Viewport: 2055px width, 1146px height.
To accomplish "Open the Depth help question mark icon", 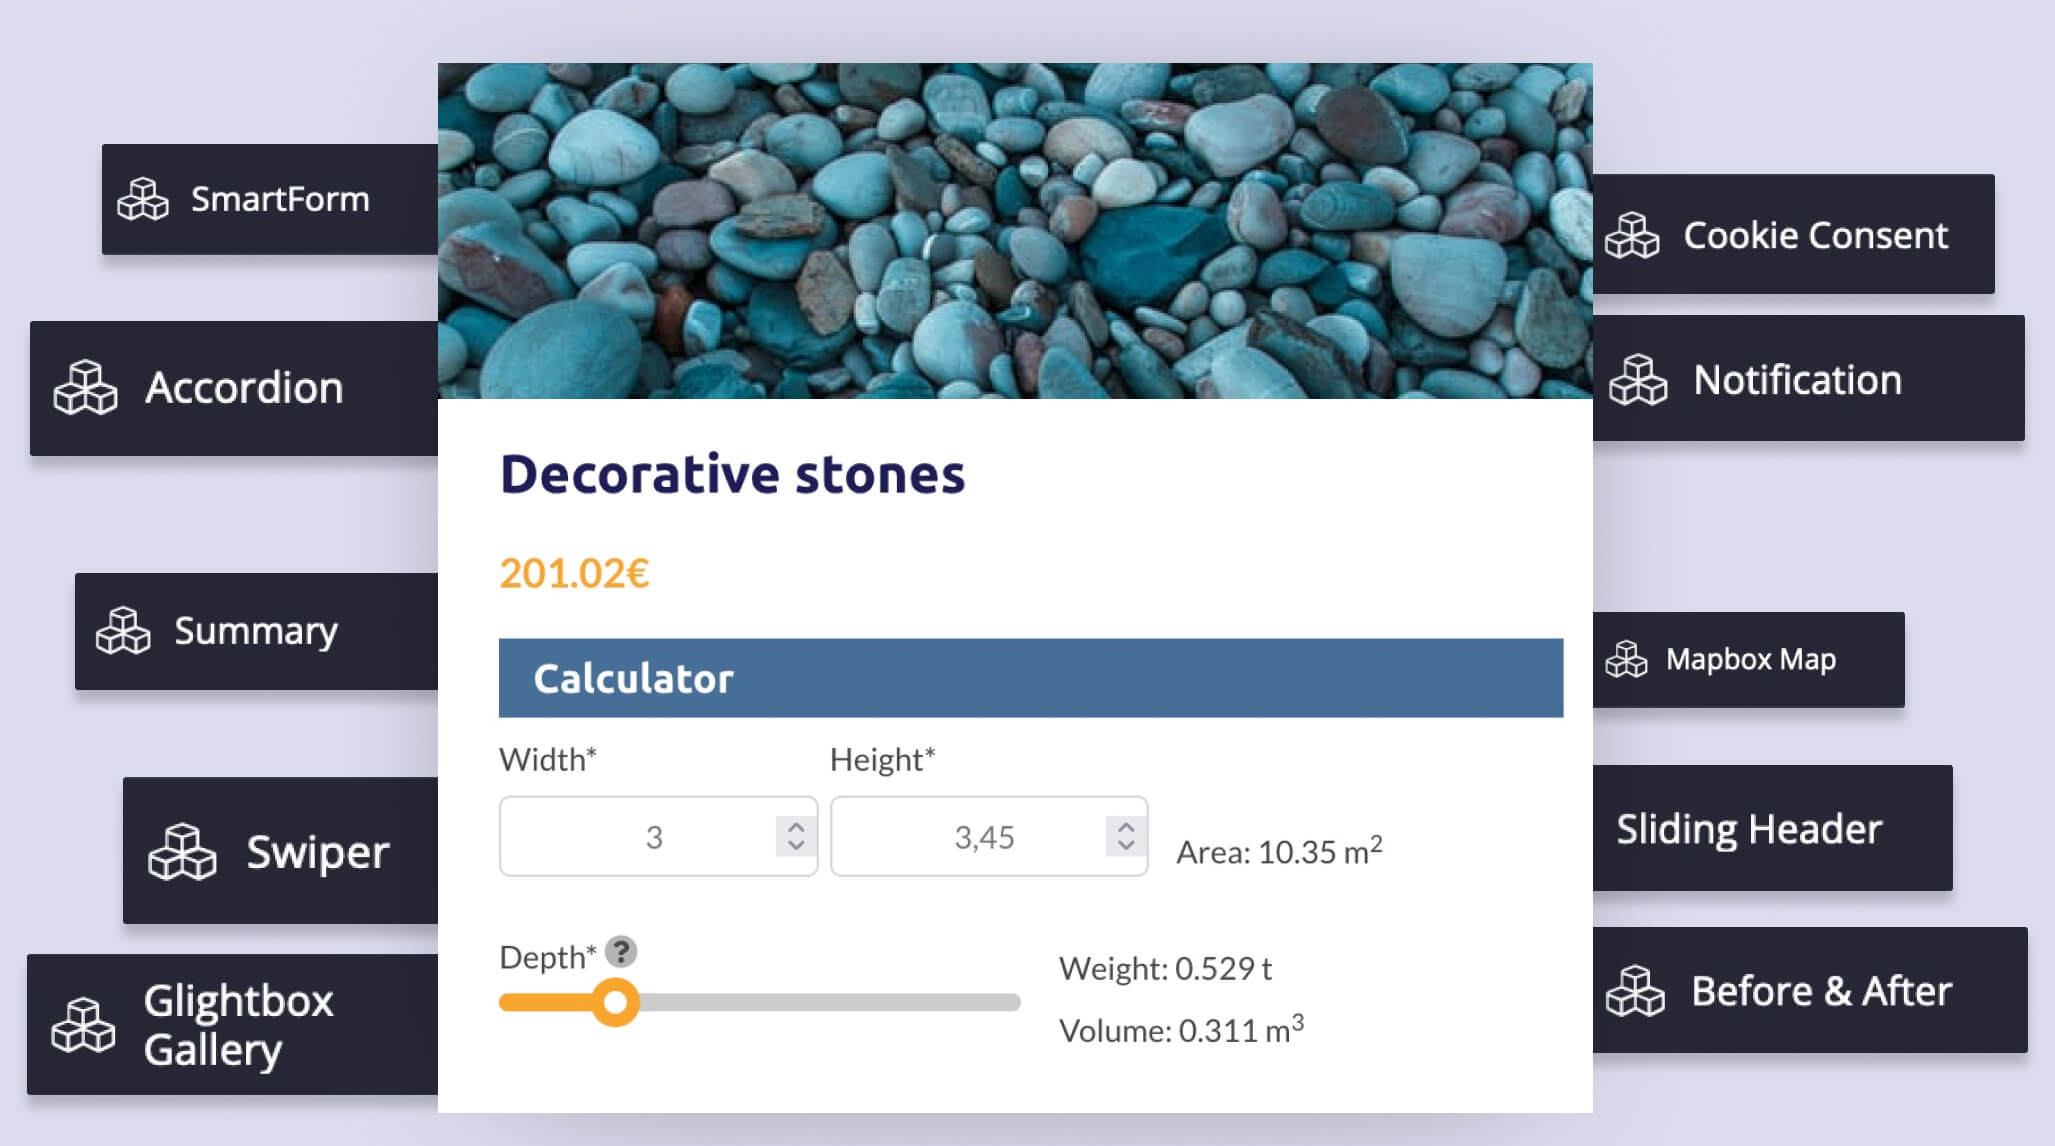I will (x=621, y=951).
